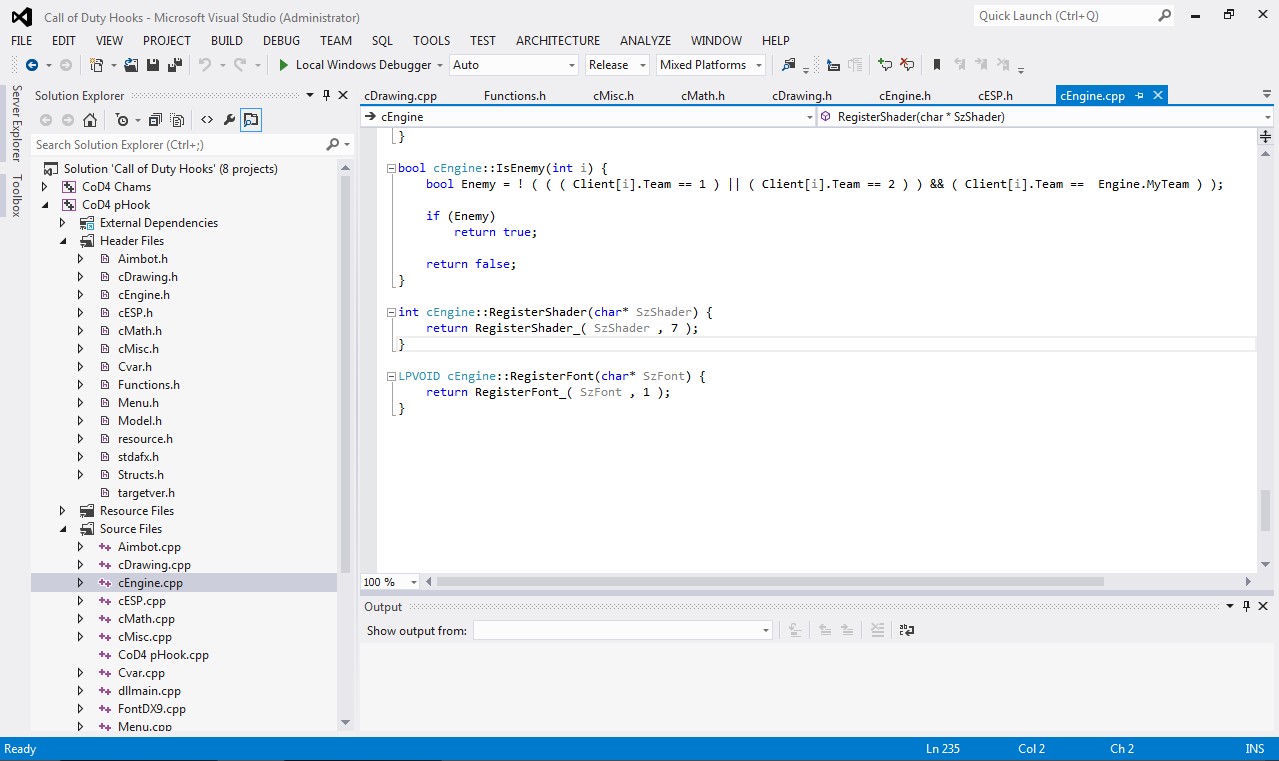Image resolution: width=1279 pixels, height=761 pixels.
Task: Pin the Output panel with the pushpin
Action: pyautogui.click(x=1246, y=607)
